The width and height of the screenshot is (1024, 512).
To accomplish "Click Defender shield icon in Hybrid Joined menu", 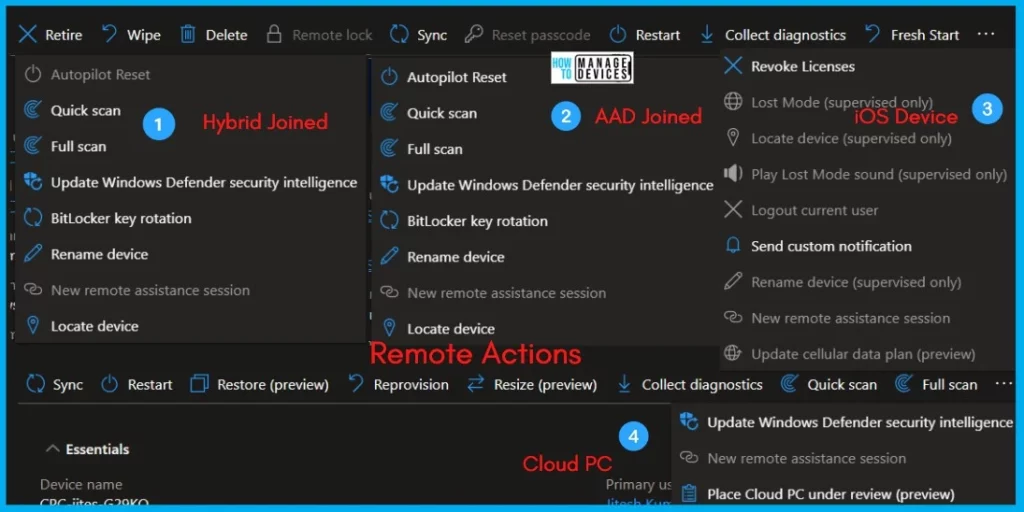I will pos(33,182).
